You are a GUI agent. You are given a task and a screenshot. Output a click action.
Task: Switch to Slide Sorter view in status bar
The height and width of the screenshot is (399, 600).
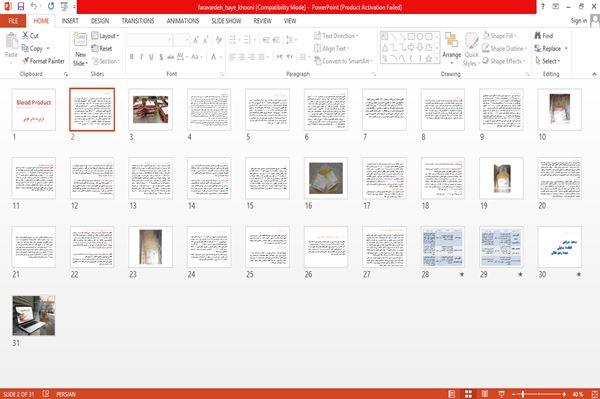(468, 394)
